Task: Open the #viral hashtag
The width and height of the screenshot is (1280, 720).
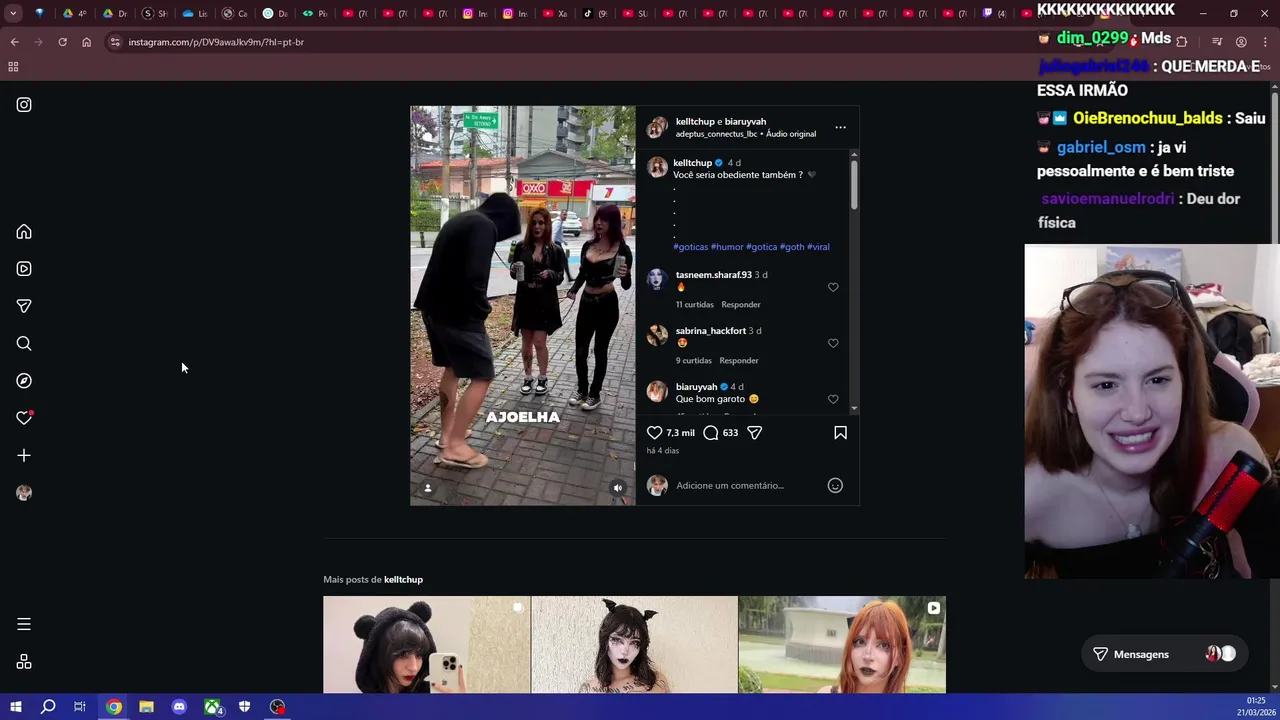Action: [x=818, y=247]
